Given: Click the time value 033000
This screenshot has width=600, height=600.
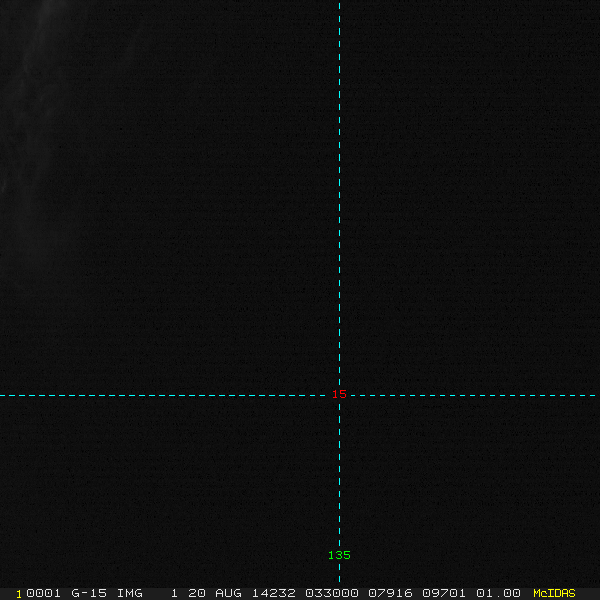Looking at the screenshot, I should 332,593.
